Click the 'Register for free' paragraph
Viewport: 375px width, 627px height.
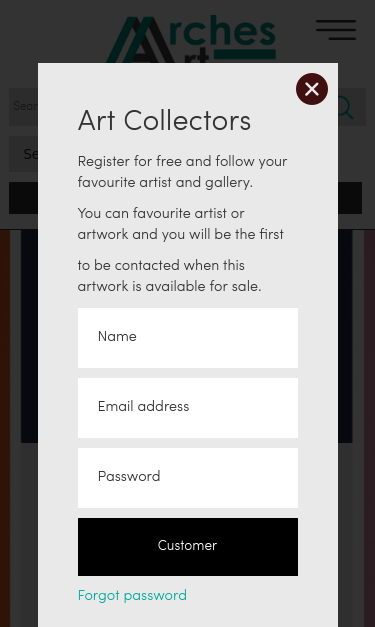182,172
